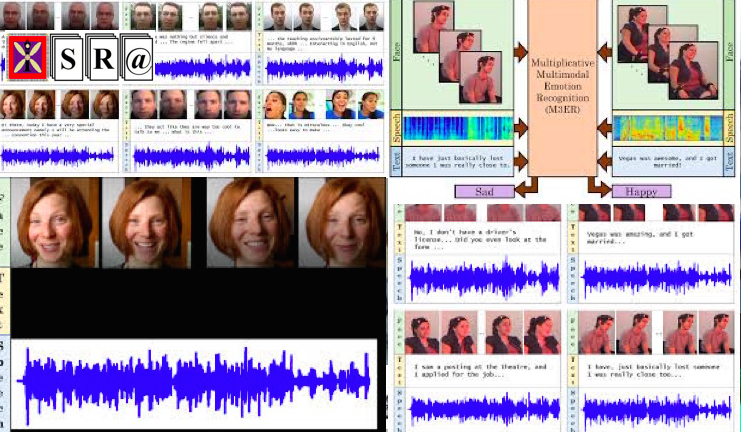Click the vertical Face label on the left diagram edge

tap(396, 52)
